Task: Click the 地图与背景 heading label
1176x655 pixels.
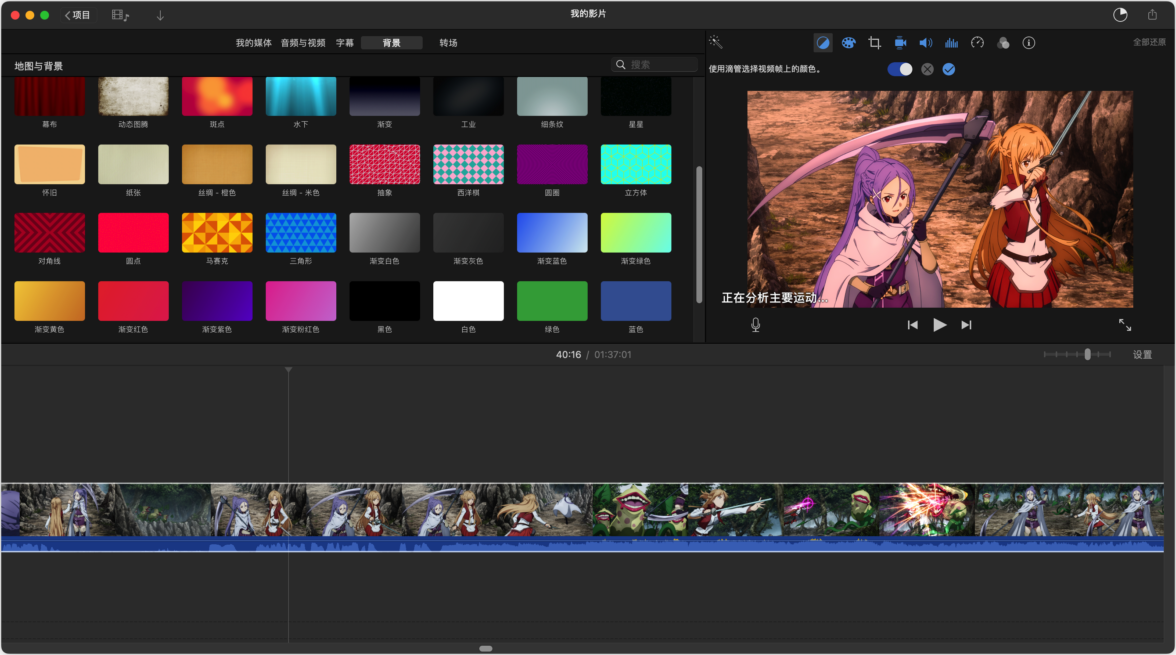Action: pos(38,66)
